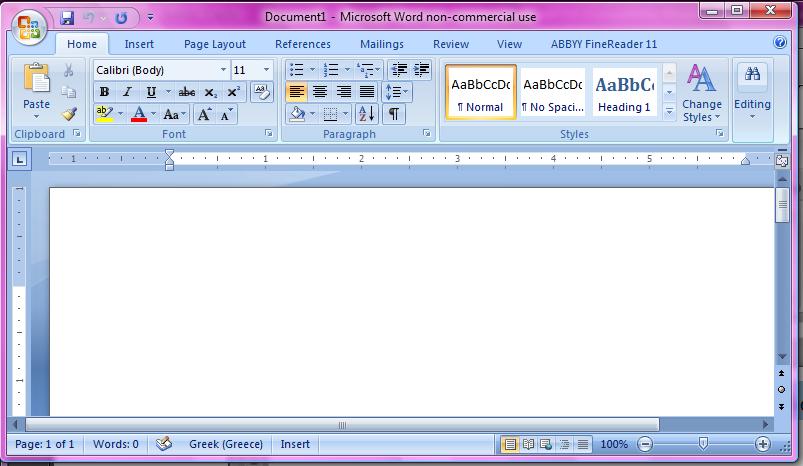Toggle Align Text Left
The width and height of the screenshot is (803, 466).
(x=297, y=92)
